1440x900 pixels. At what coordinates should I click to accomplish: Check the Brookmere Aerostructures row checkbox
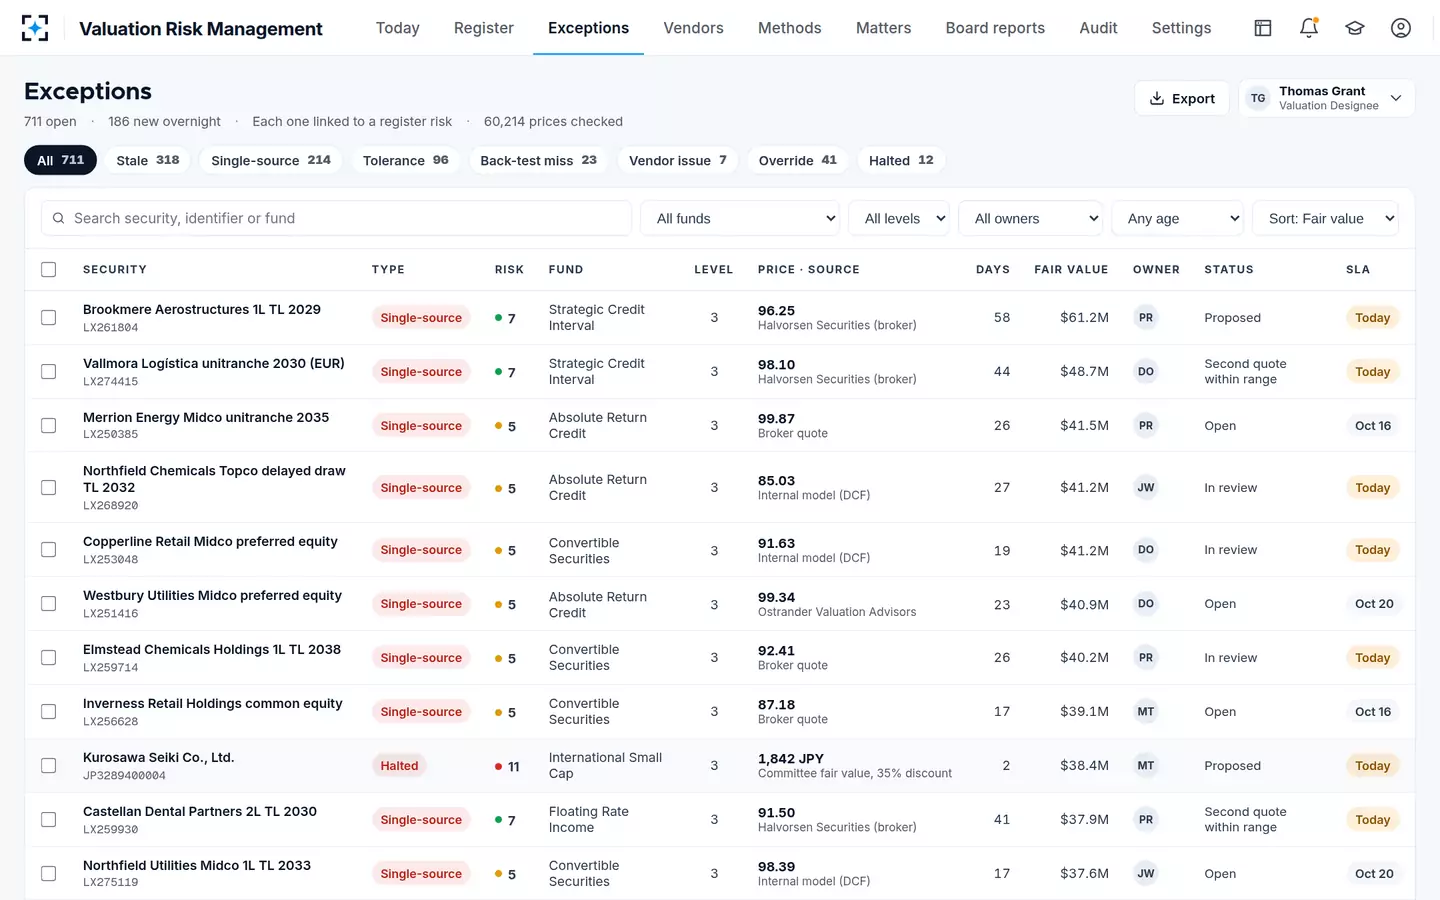click(x=48, y=318)
